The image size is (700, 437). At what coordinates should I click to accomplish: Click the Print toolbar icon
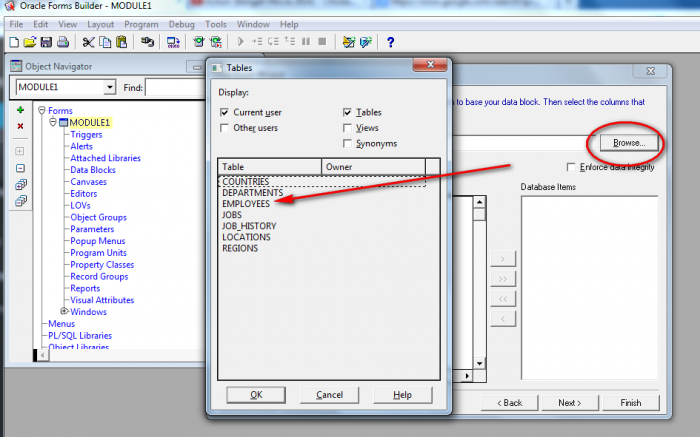point(62,42)
